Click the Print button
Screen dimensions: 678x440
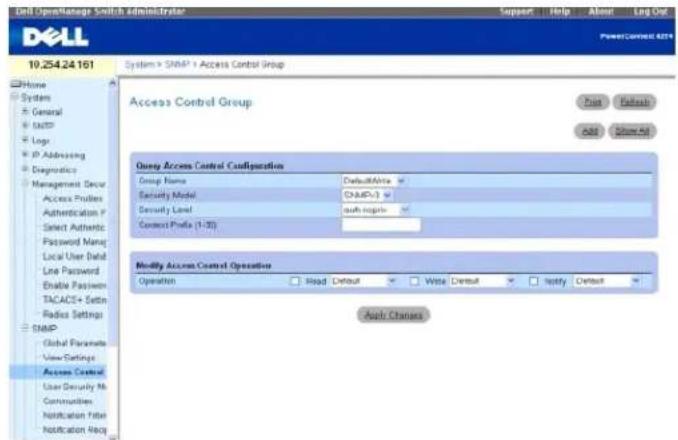click(593, 102)
